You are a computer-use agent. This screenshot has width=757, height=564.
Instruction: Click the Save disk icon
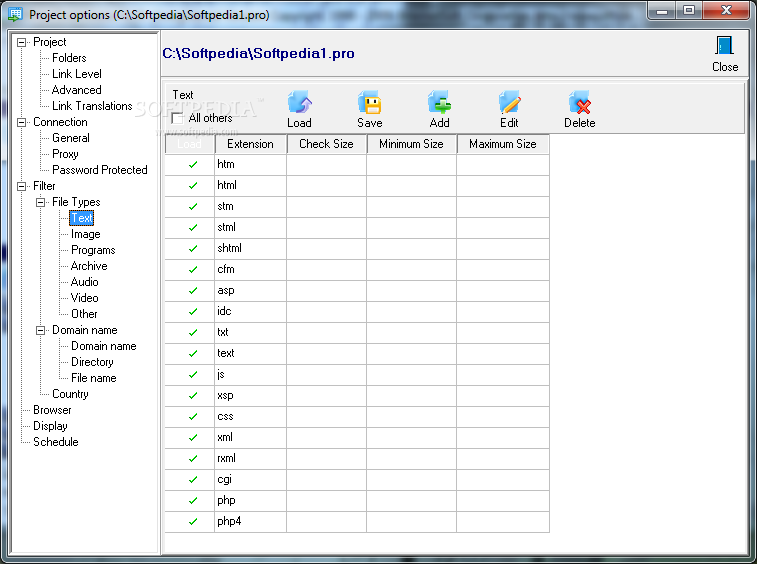(x=370, y=102)
